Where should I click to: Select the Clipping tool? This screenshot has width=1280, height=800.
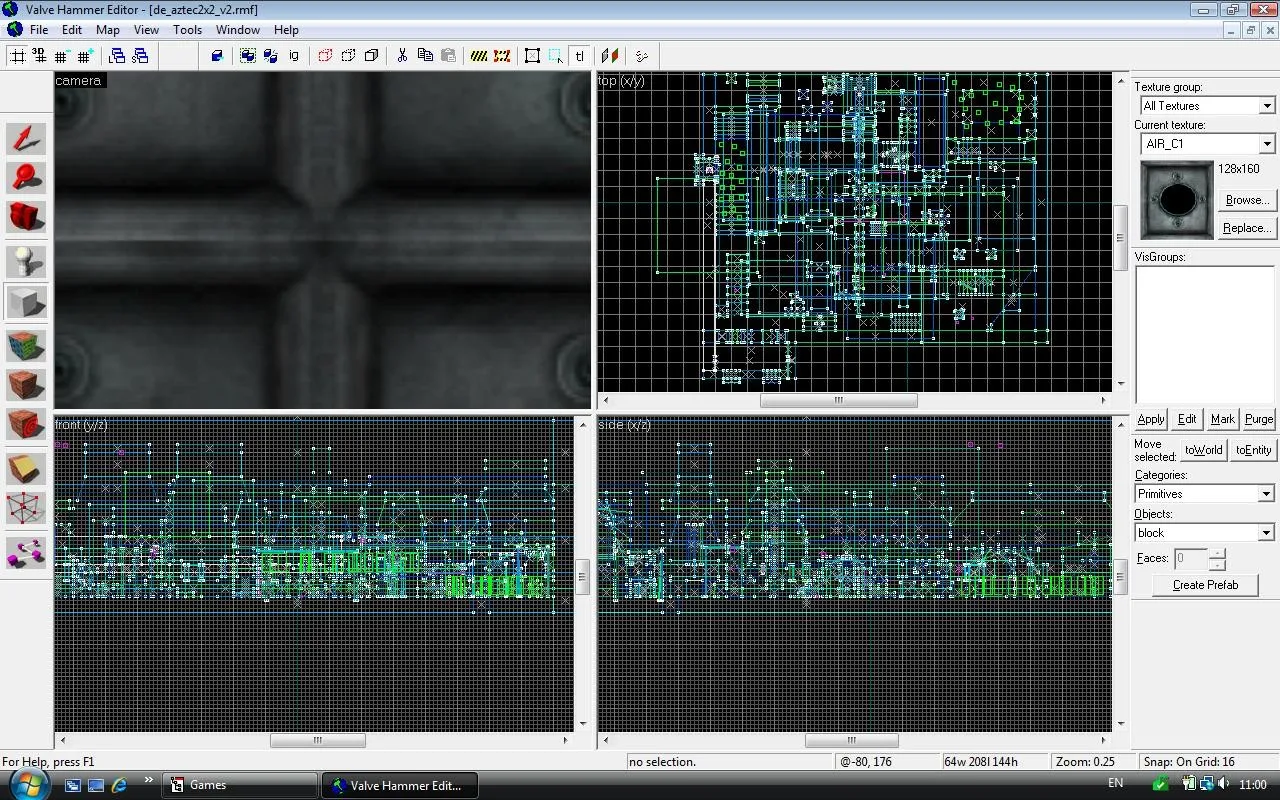click(26, 468)
